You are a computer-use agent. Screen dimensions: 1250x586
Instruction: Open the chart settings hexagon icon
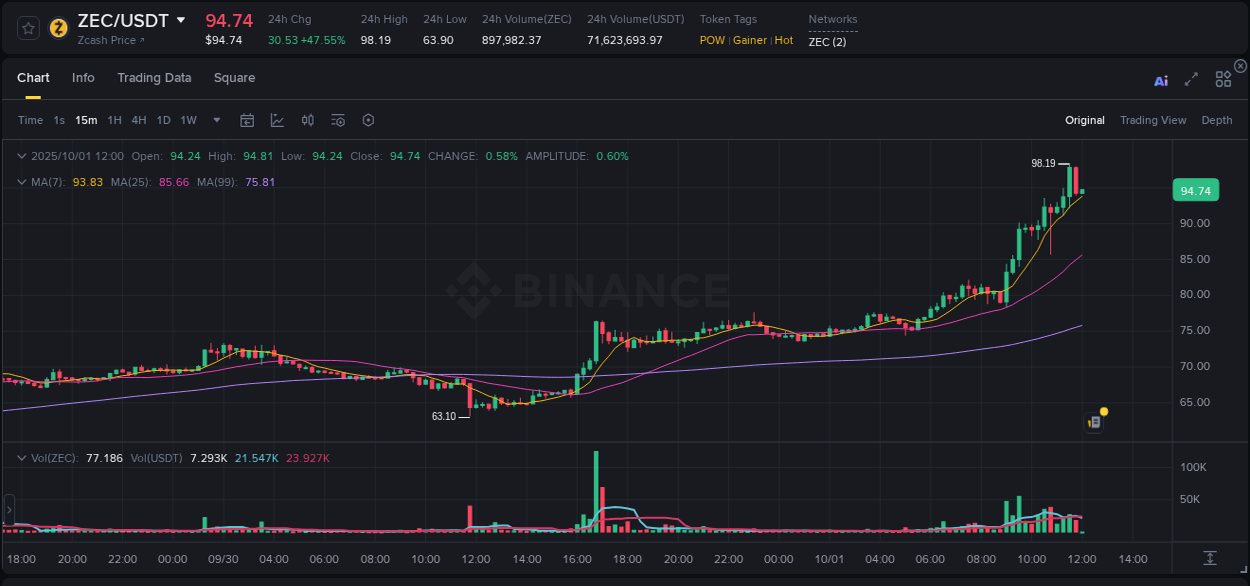click(x=368, y=120)
